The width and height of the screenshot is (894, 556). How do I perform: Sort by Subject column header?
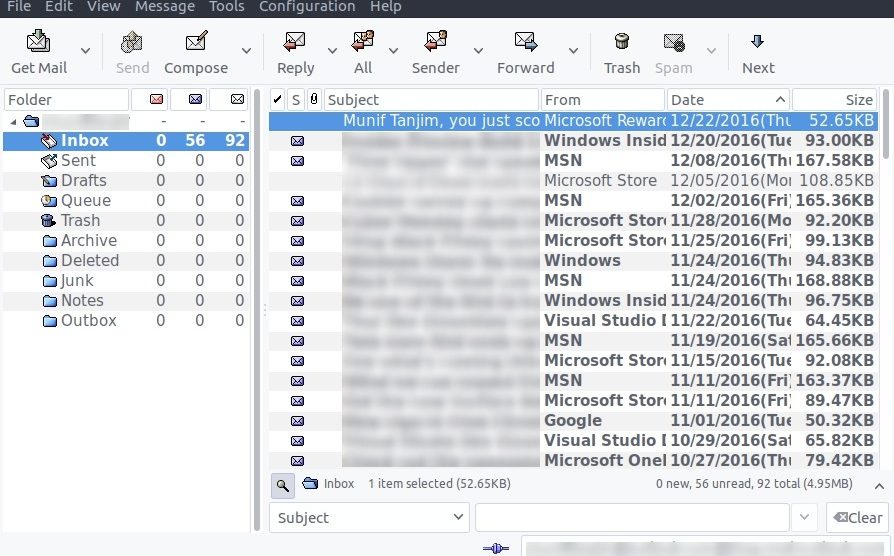point(431,100)
